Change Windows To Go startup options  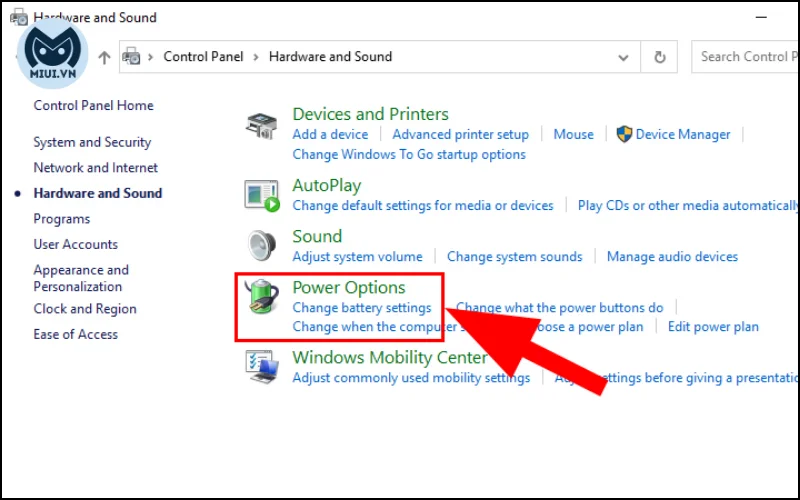pyautogui.click(x=409, y=154)
